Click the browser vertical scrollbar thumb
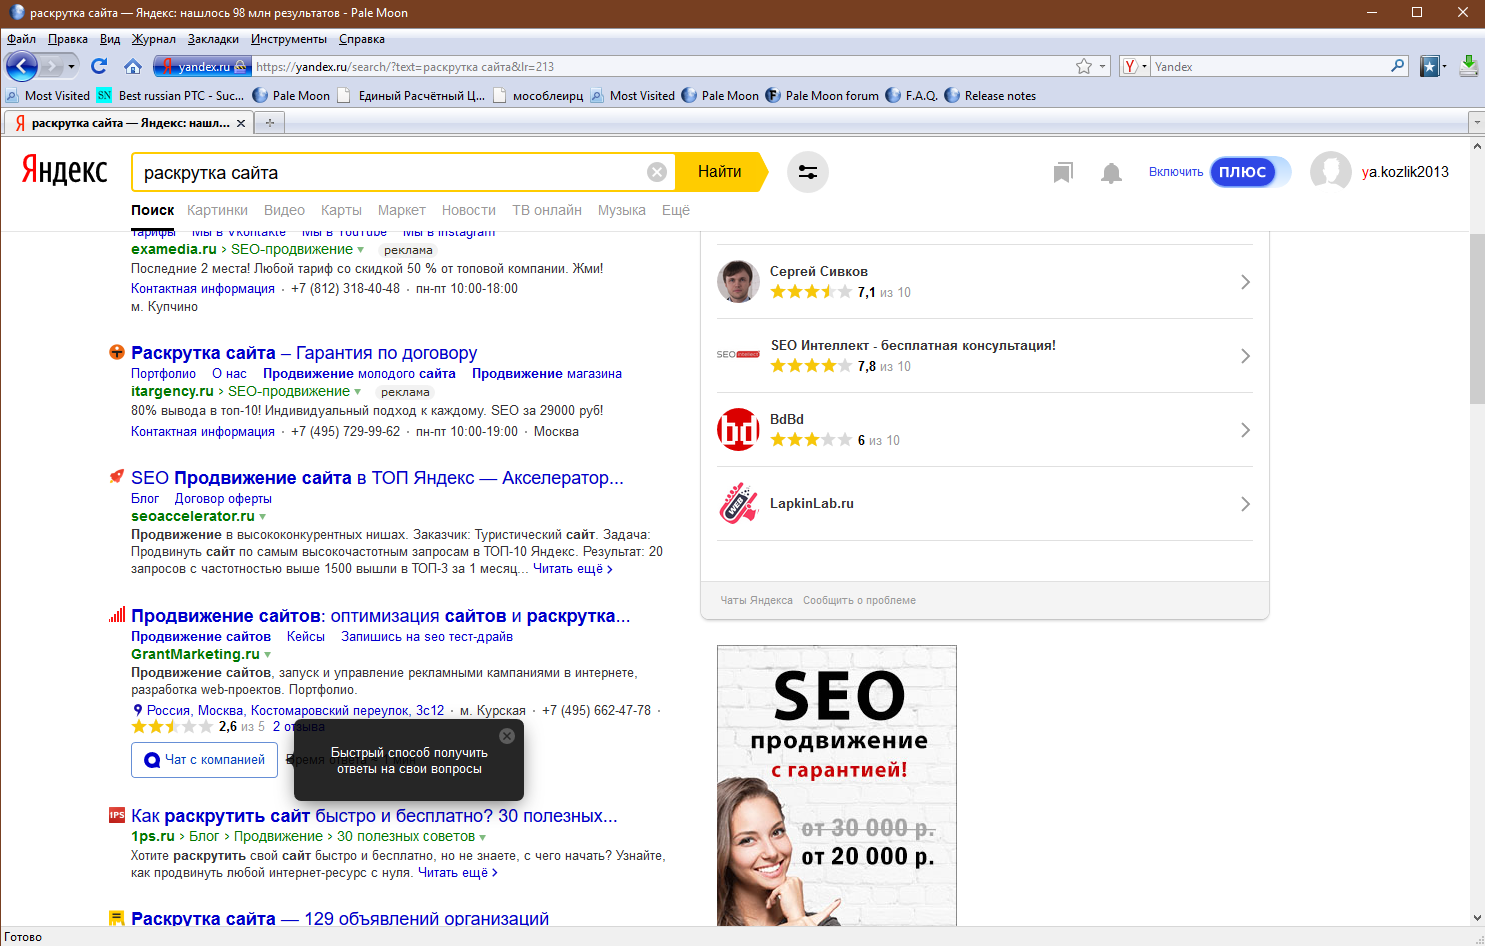1485x946 pixels. click(x=1477, y=318)
